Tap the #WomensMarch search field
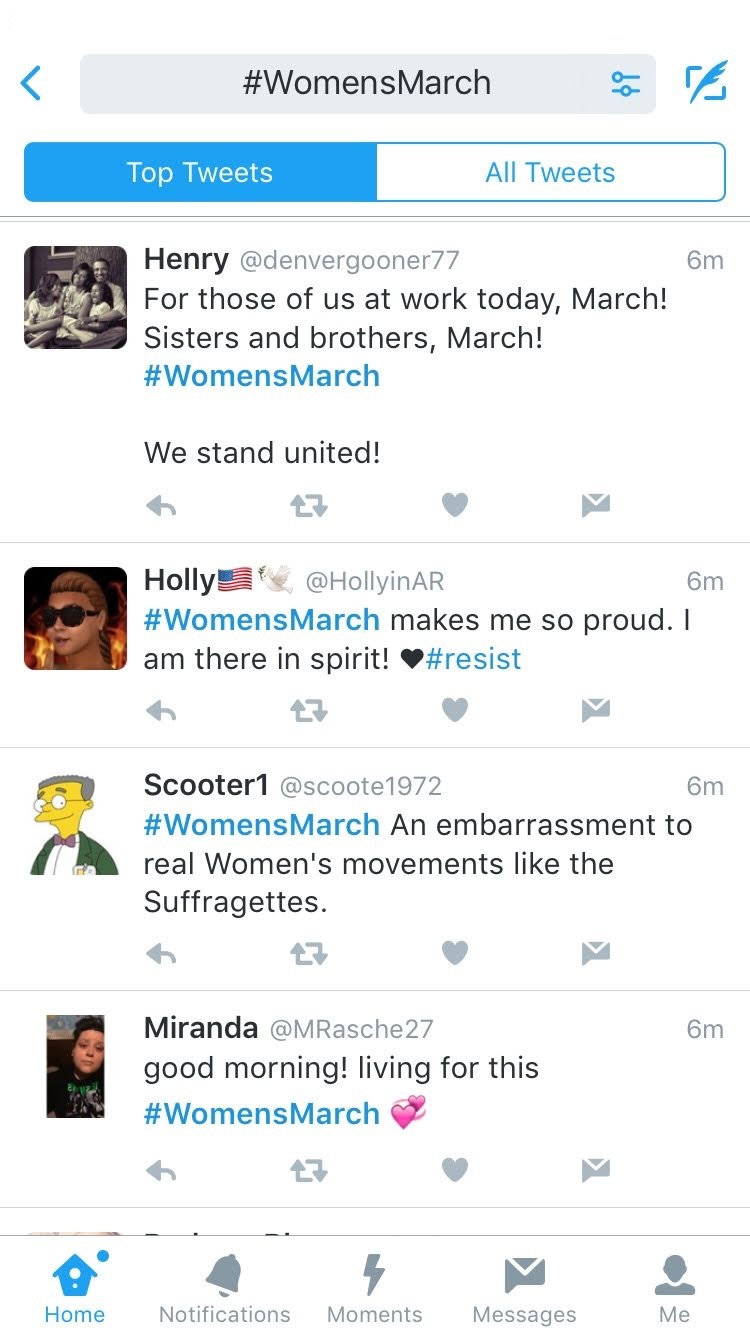 click(367, 83)
